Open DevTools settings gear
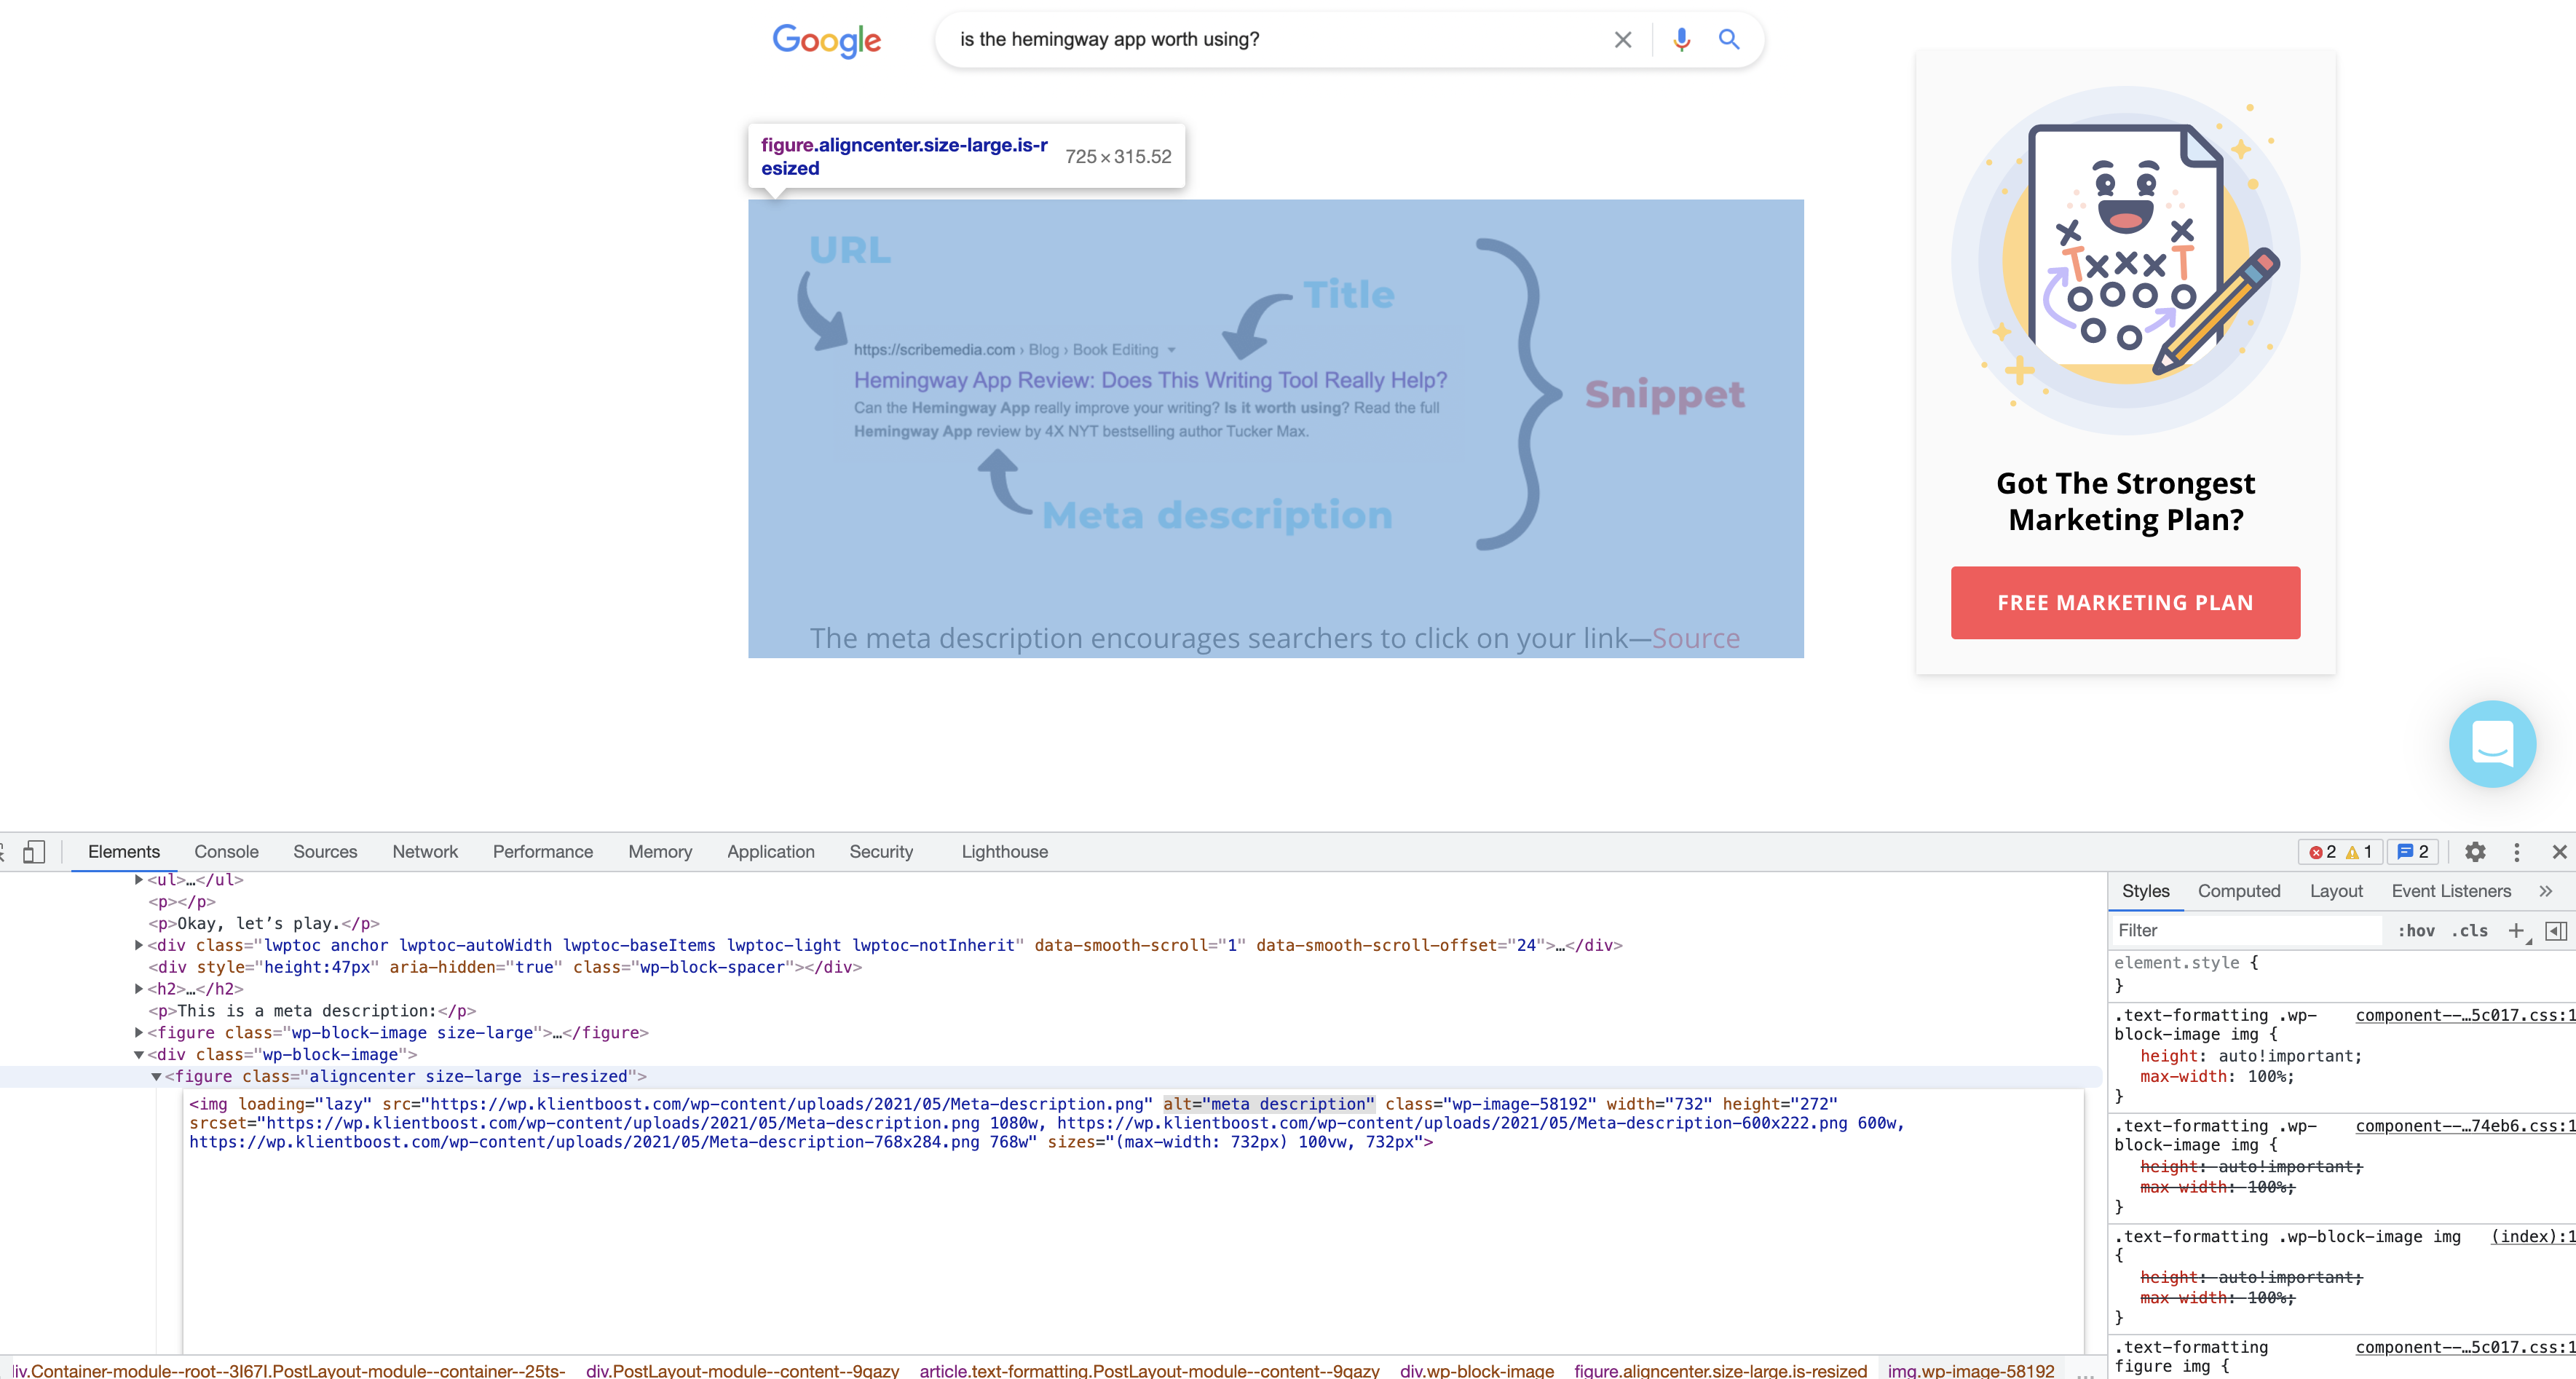This screenshot has height=1379, width=2576. [2475, 852]
